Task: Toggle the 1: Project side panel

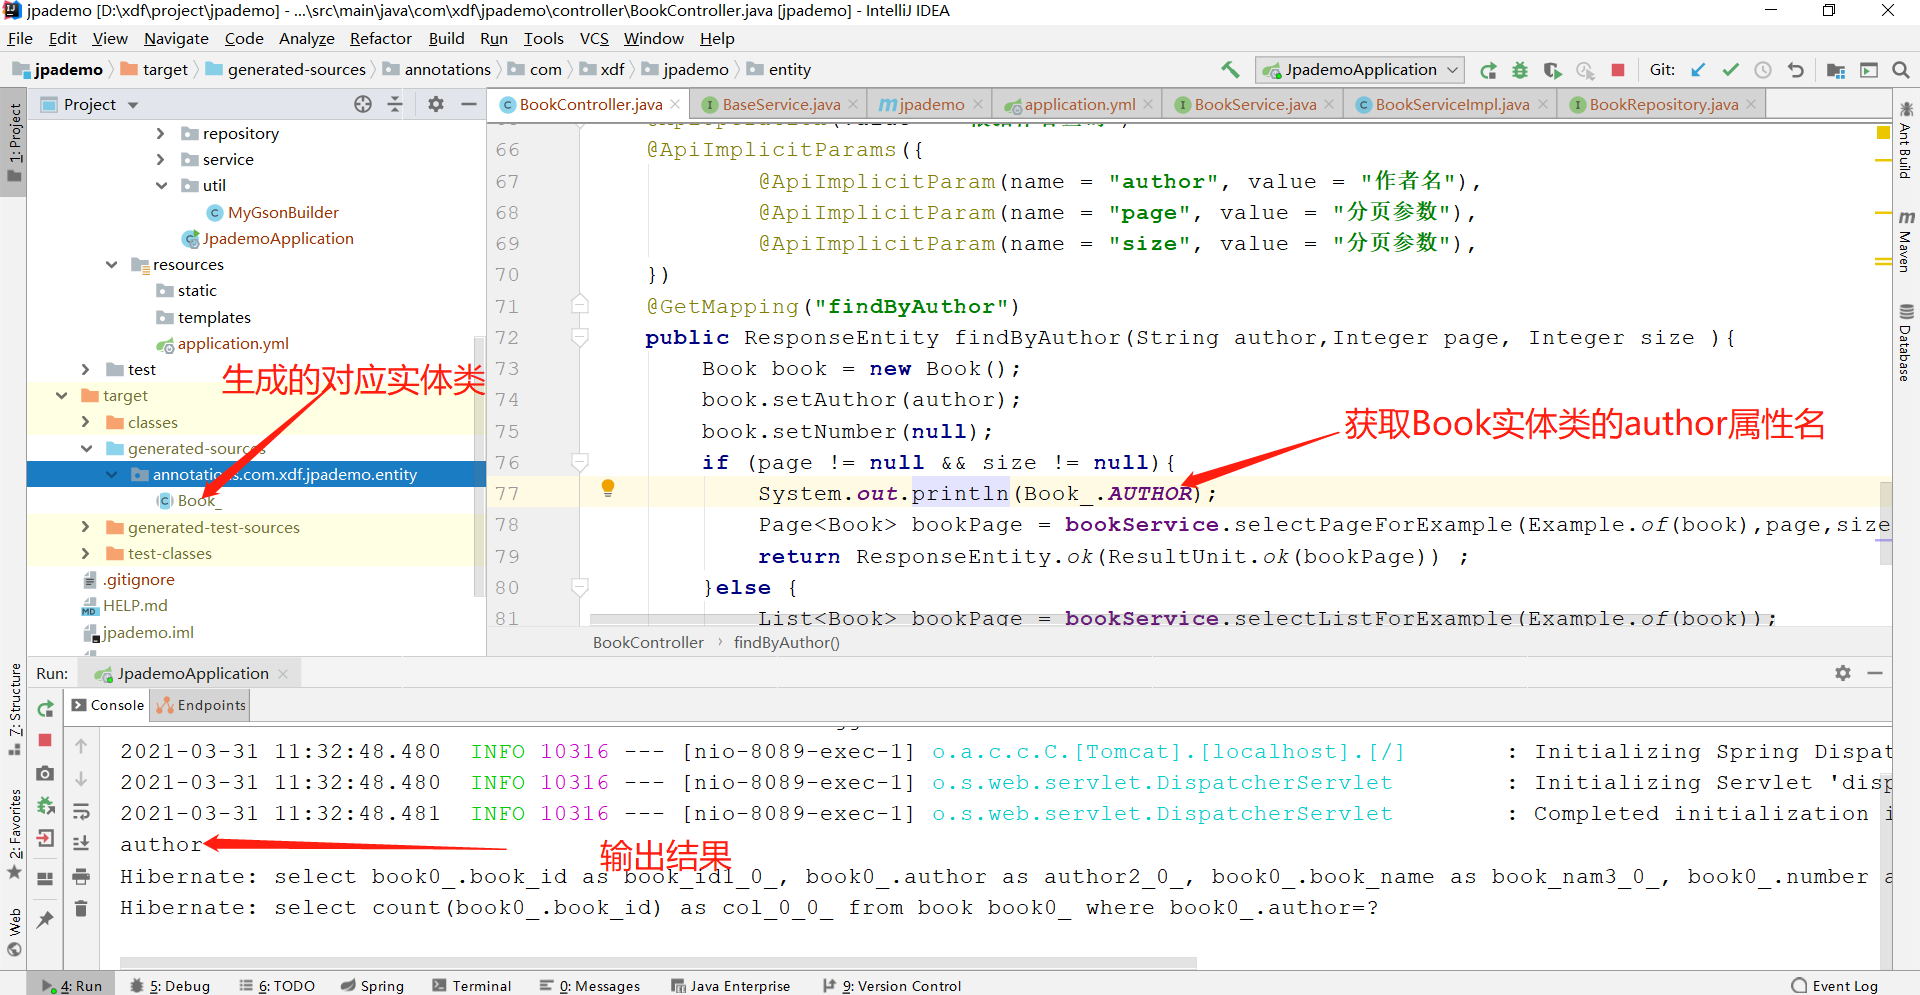Action: [x=14, y=142]
